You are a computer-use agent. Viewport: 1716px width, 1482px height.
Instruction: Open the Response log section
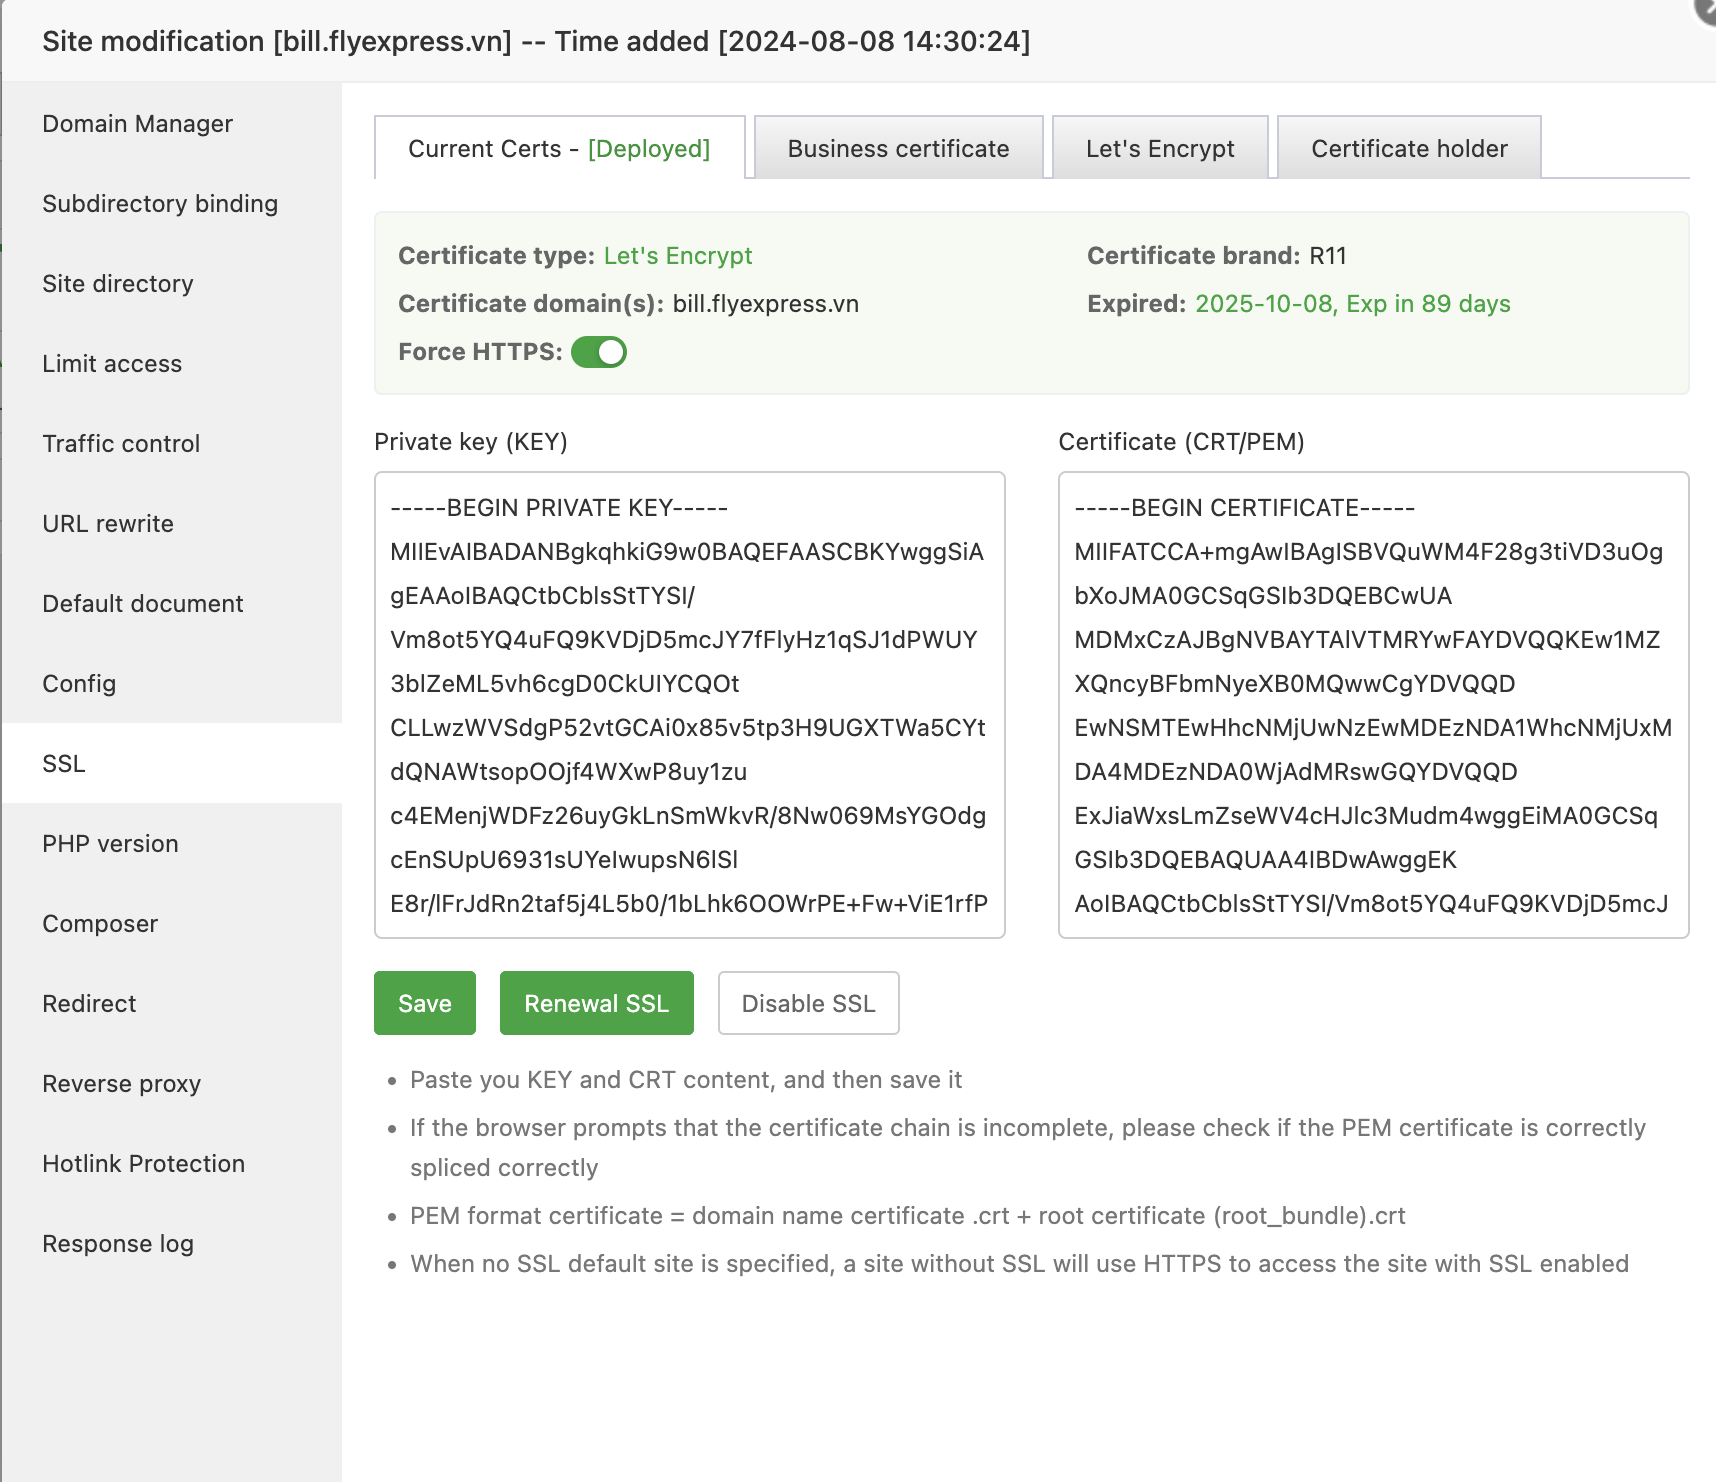pyautogui.click(x=118, y=1244)
